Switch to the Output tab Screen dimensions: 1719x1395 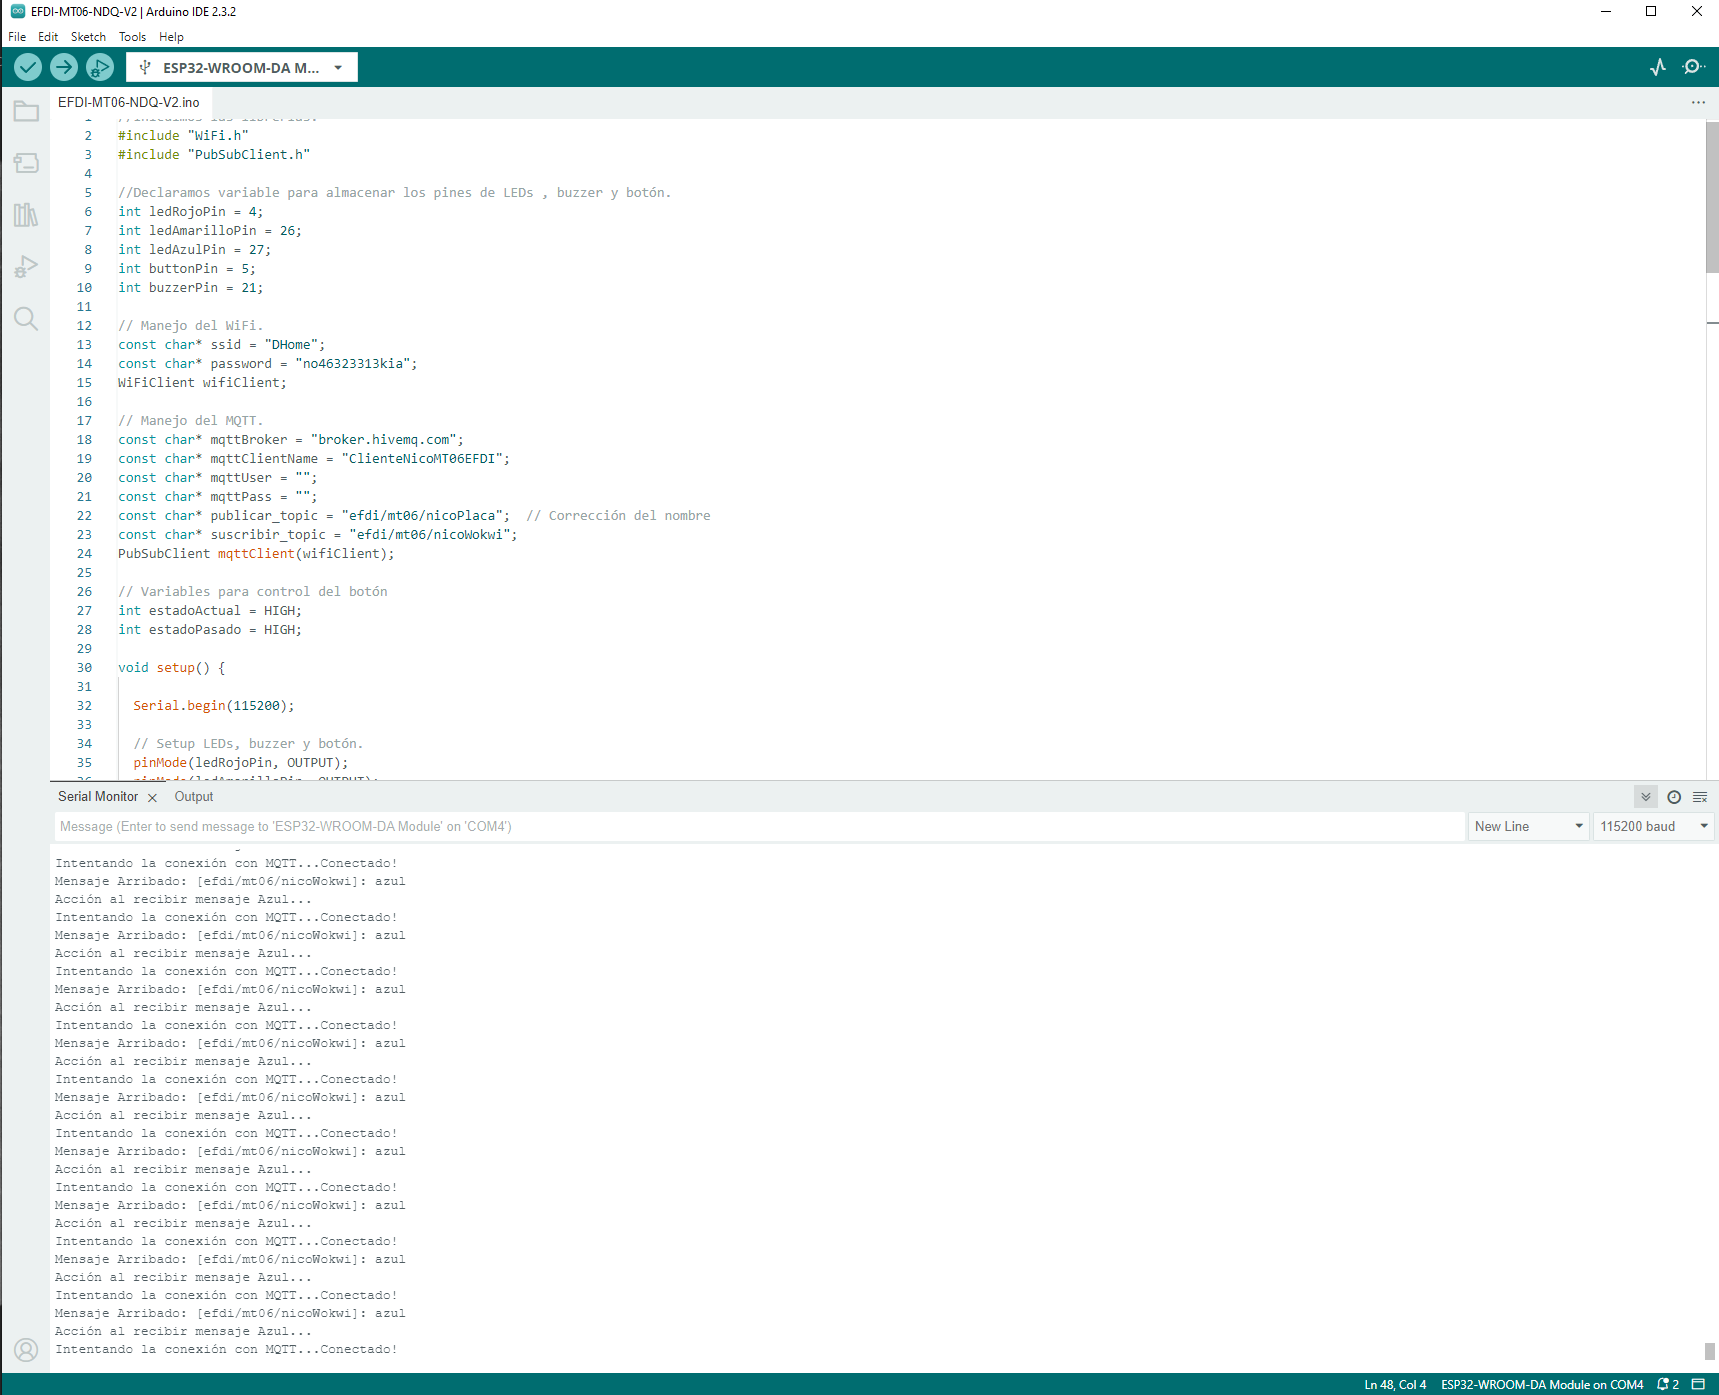[194, 797]
